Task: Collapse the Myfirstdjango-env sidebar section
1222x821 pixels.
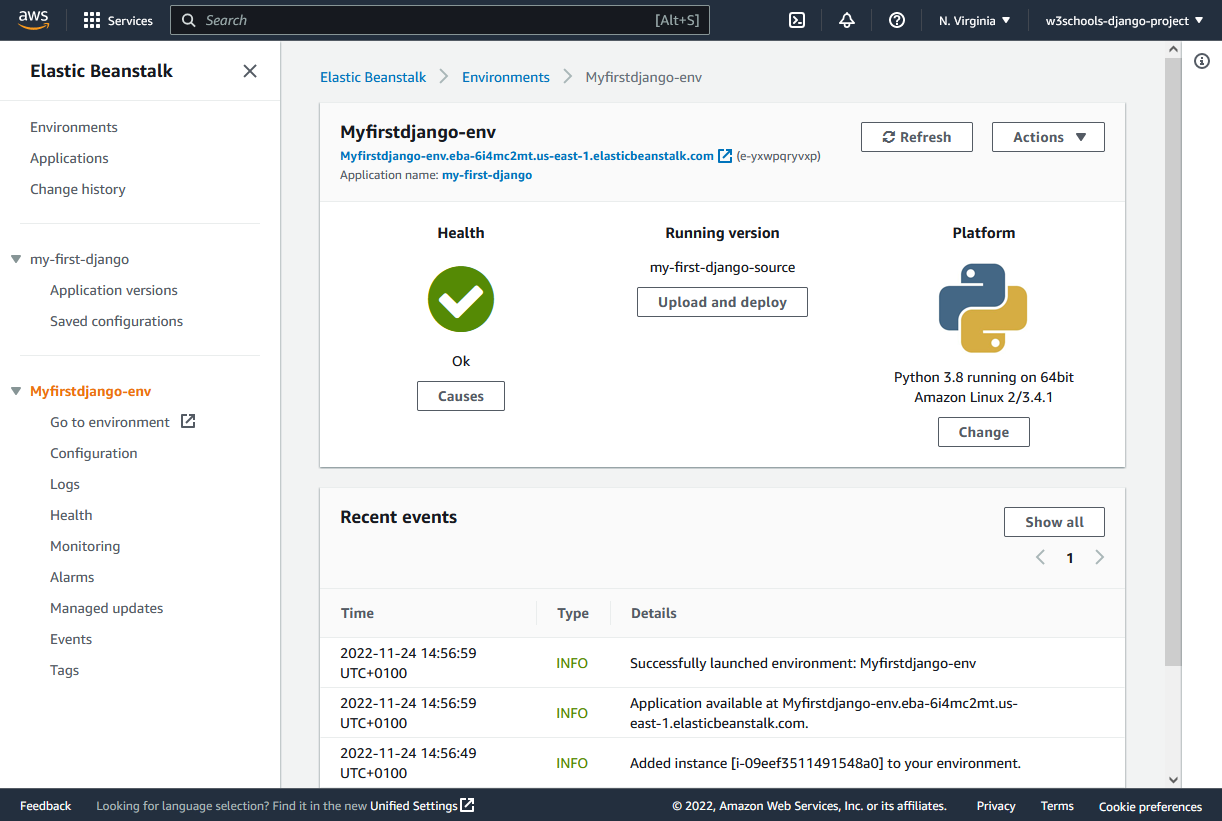Action: tap(16, 391)
